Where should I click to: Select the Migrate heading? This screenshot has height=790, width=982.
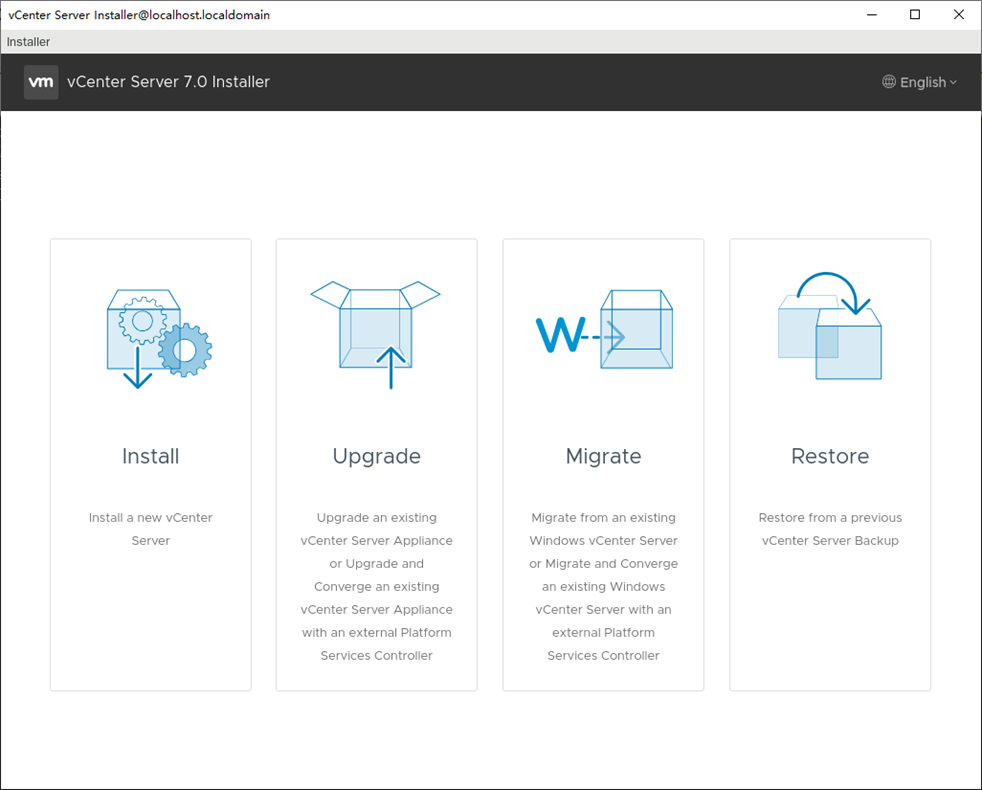(603, 456)
